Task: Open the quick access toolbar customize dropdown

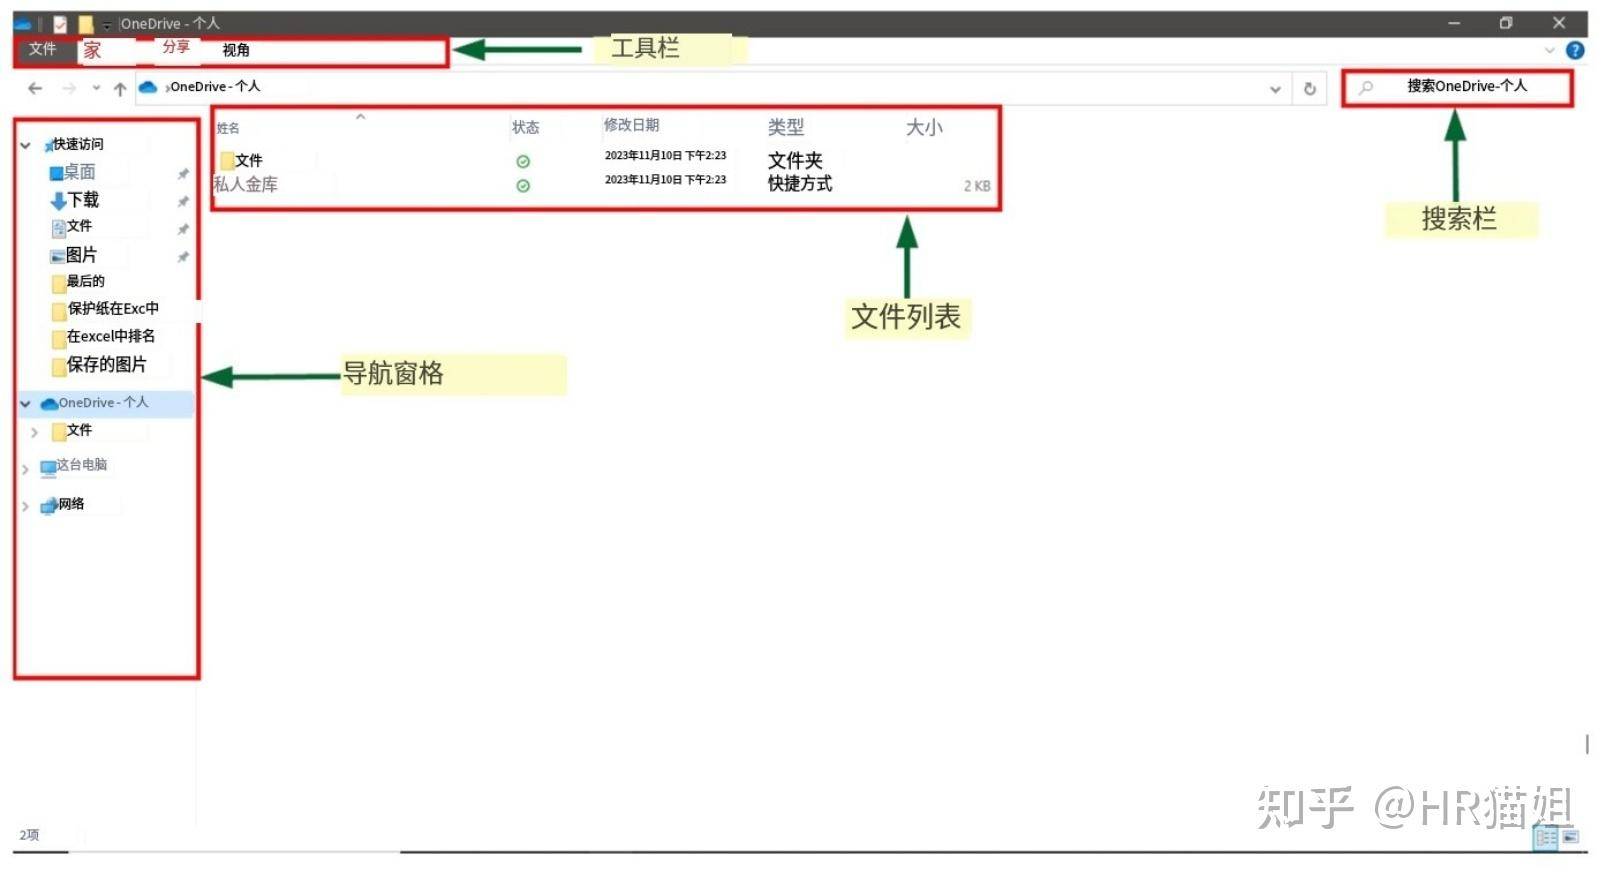Action: pyautogui.click(x=107, y=26)
